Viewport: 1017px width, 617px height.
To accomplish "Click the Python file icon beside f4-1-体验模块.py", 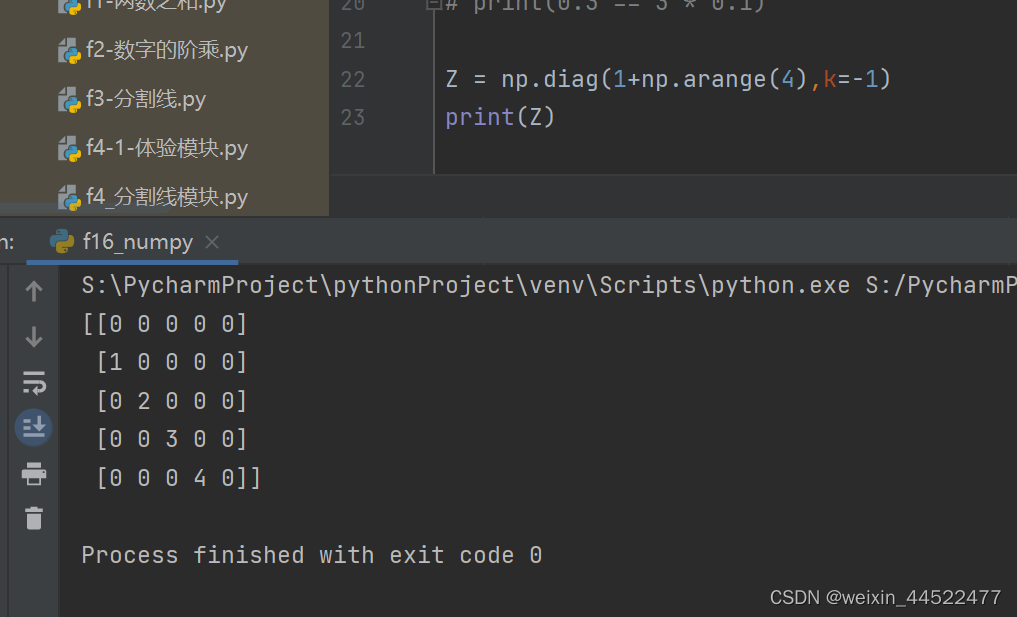I will click(x=69, y=149).
